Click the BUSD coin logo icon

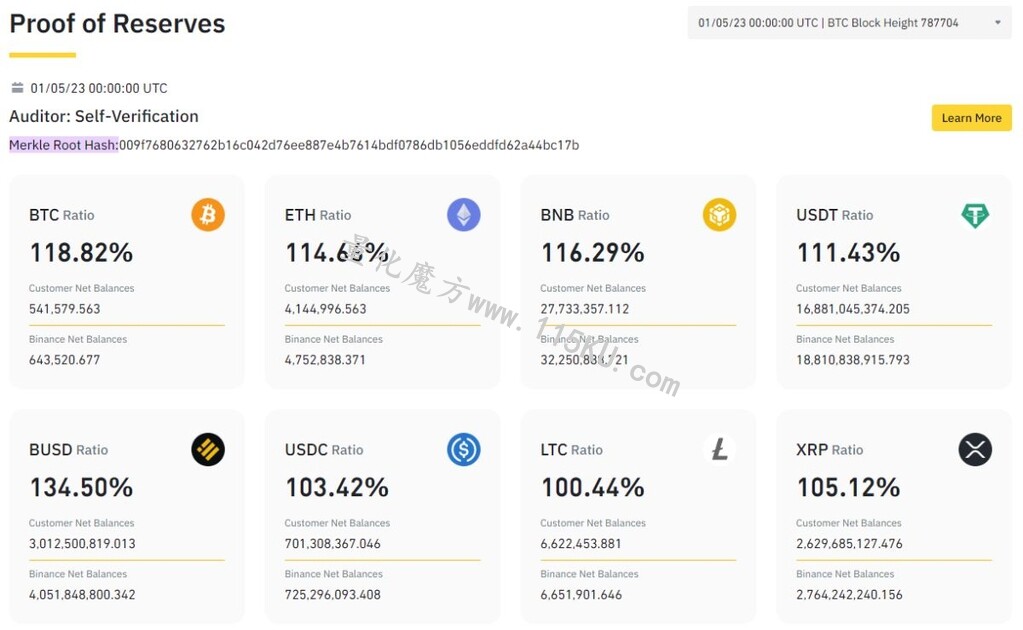click(x=208, y=449)
